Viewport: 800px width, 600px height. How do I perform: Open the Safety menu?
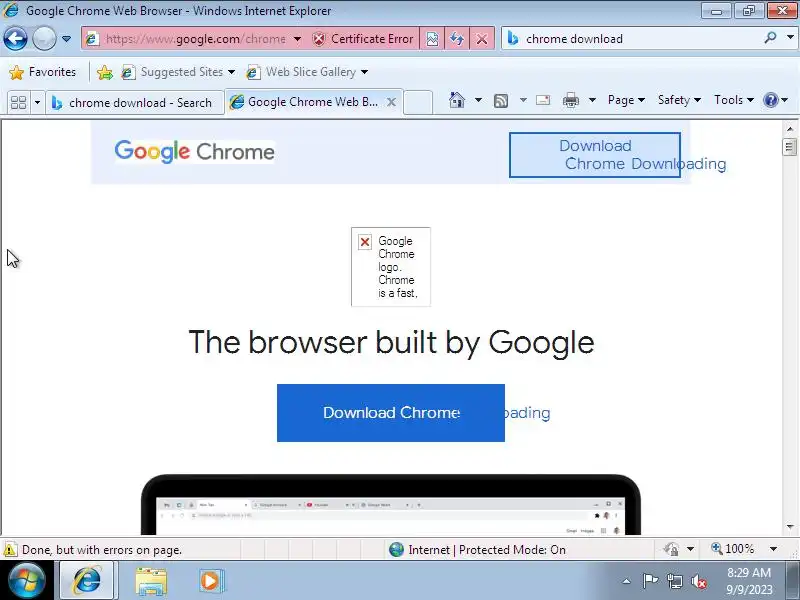[x=679, y=100]
